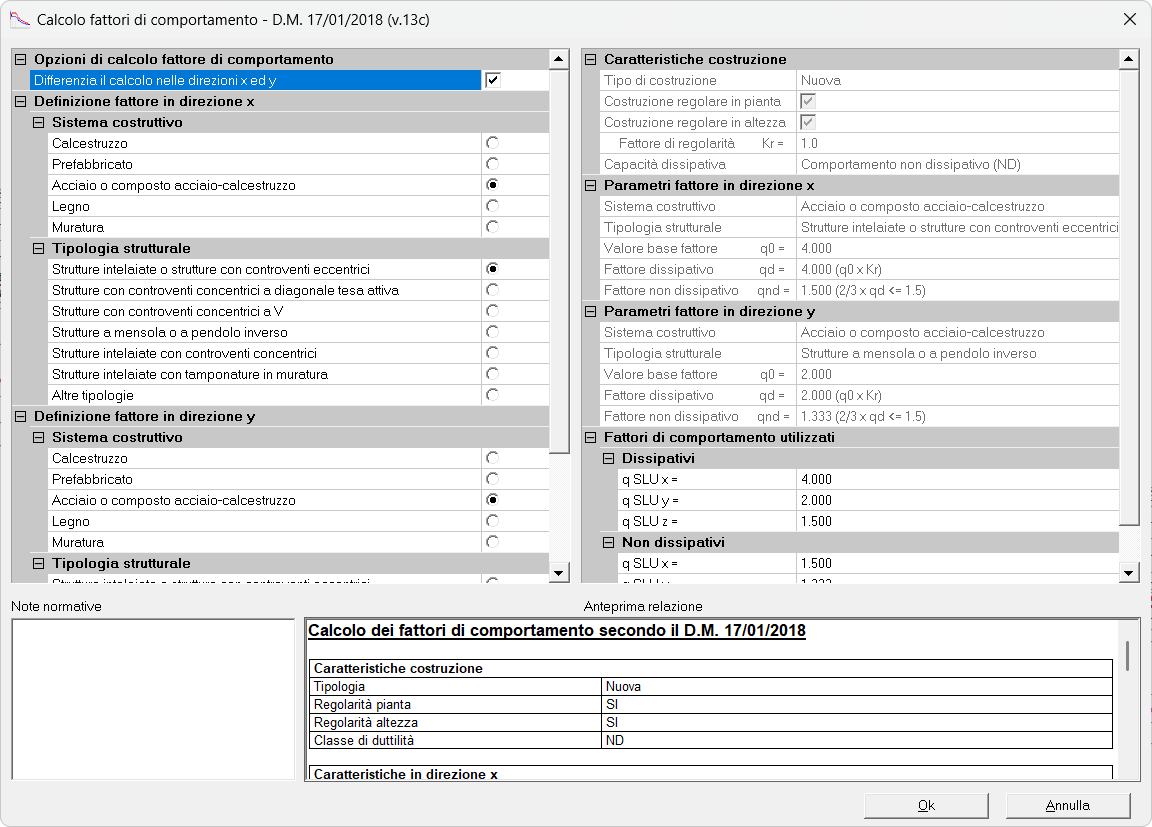This screenshot has height=827, width=1152.
Task: Click the Anteprima relazione scrollbar thumb
Action: [x=1128, y=656]
